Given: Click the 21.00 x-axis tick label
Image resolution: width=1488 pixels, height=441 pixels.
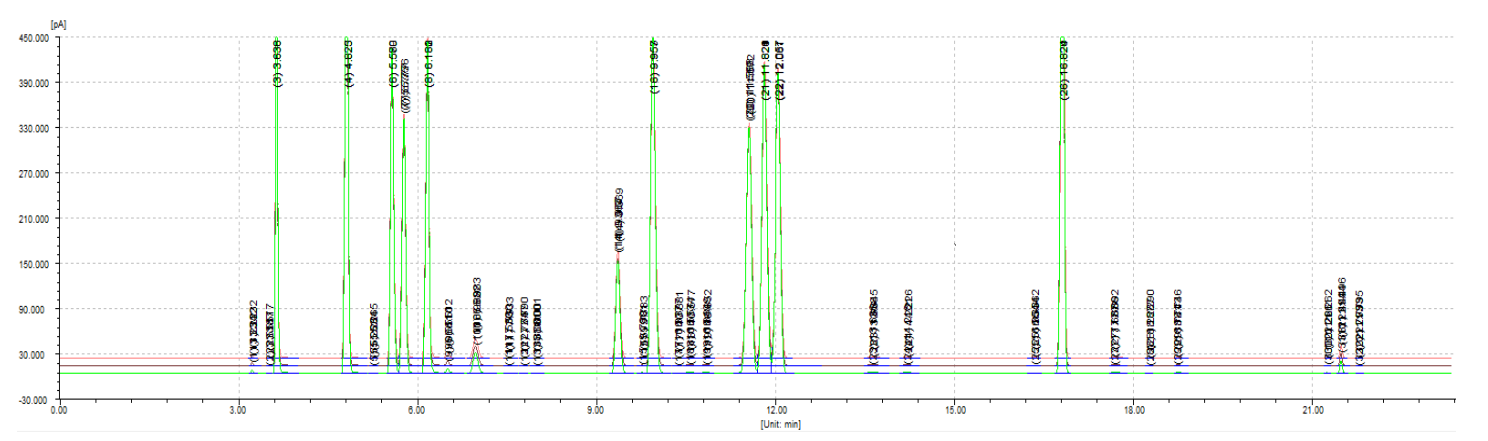Looking at the screenshot, I should tap(1312, 411).
